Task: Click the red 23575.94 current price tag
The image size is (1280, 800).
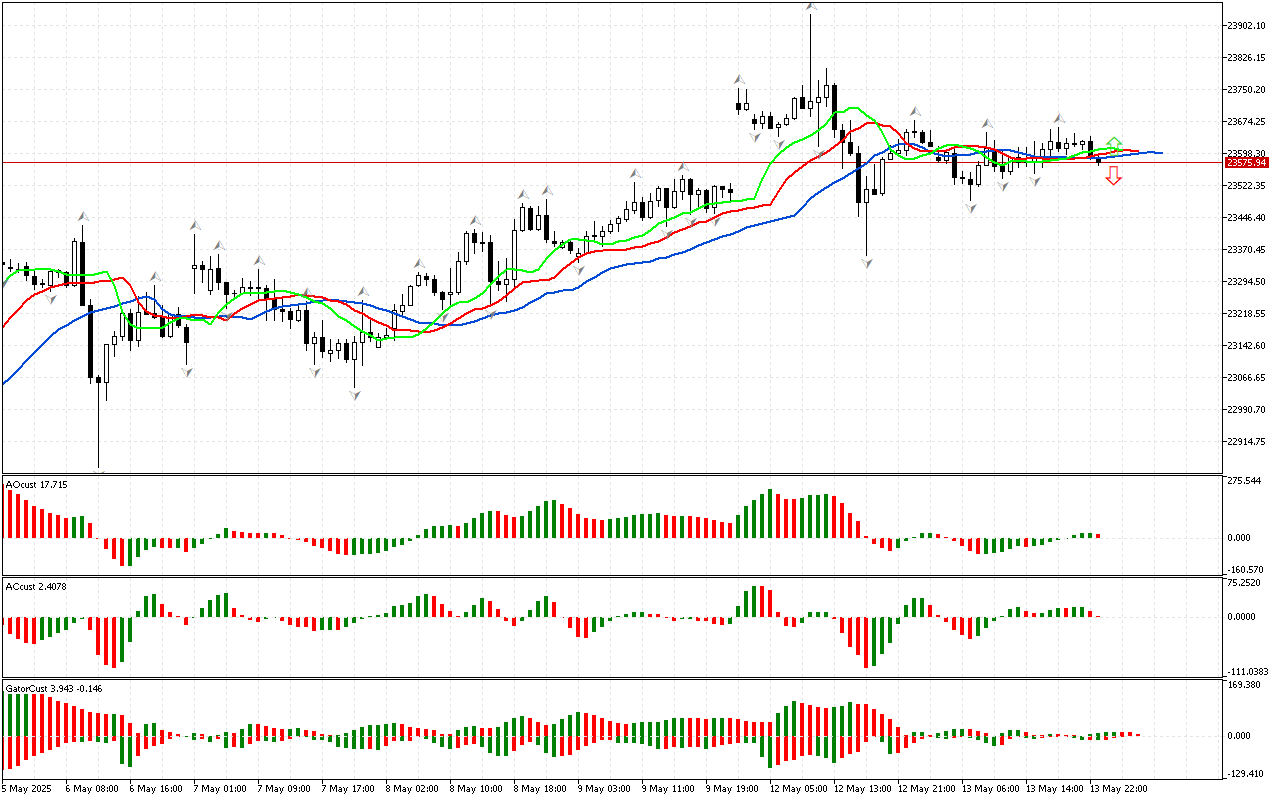Action: coord(1248,162)
